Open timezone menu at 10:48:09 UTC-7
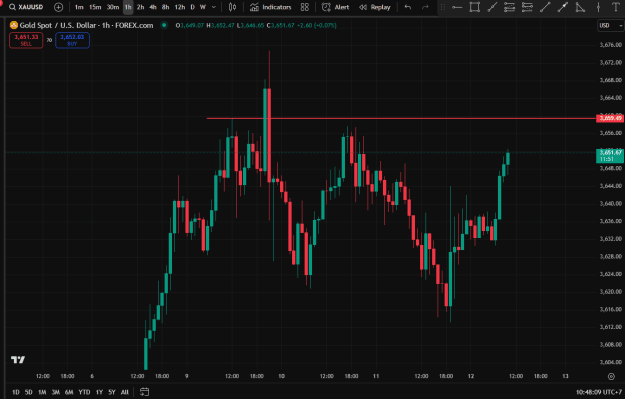 tap(599, 392)
